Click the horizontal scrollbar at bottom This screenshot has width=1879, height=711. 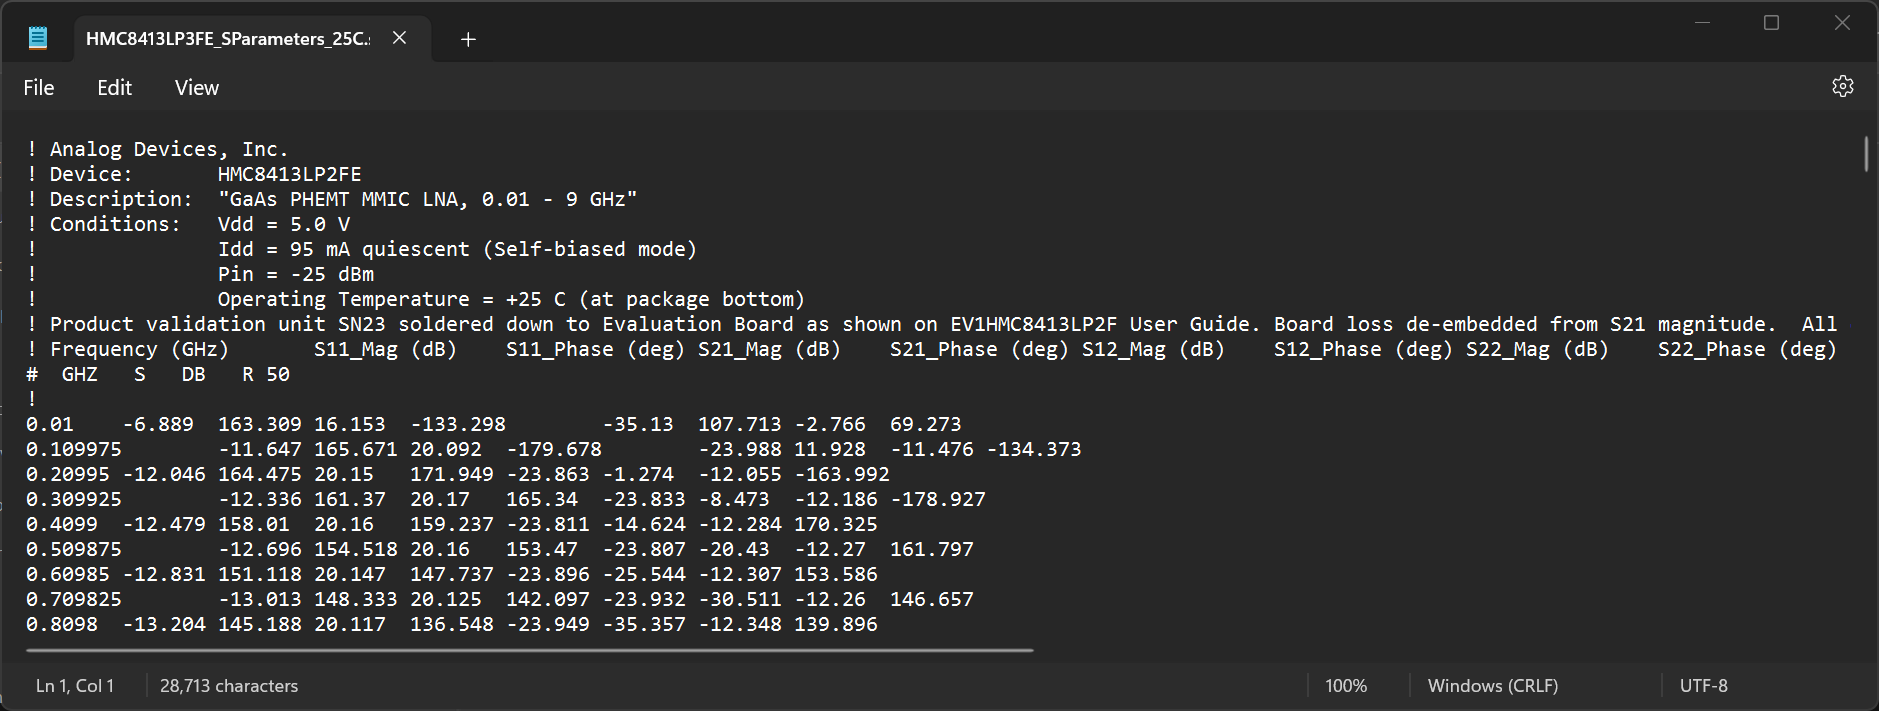coord(529,650)
